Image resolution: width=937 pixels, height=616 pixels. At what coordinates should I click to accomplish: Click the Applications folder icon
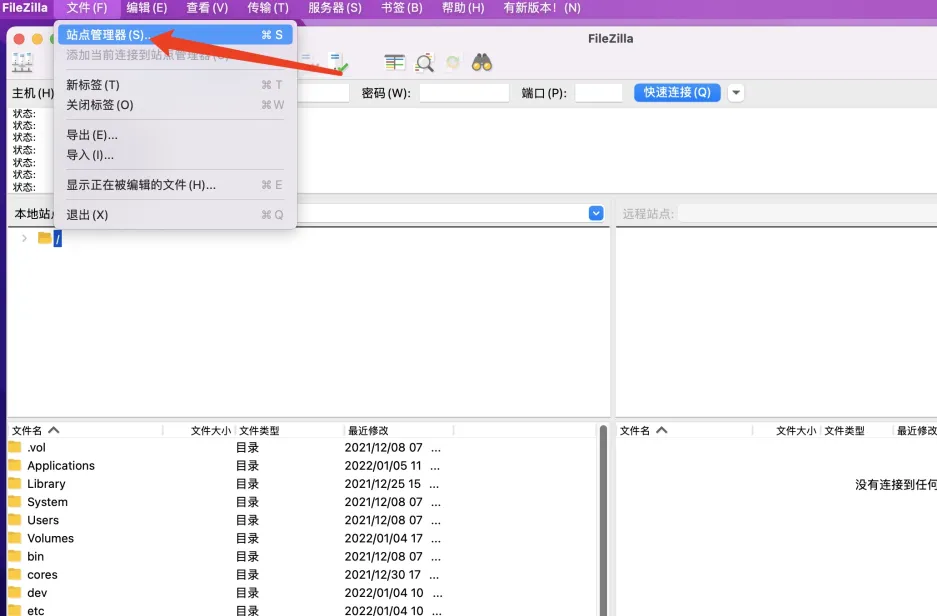[x=15, y=465]
